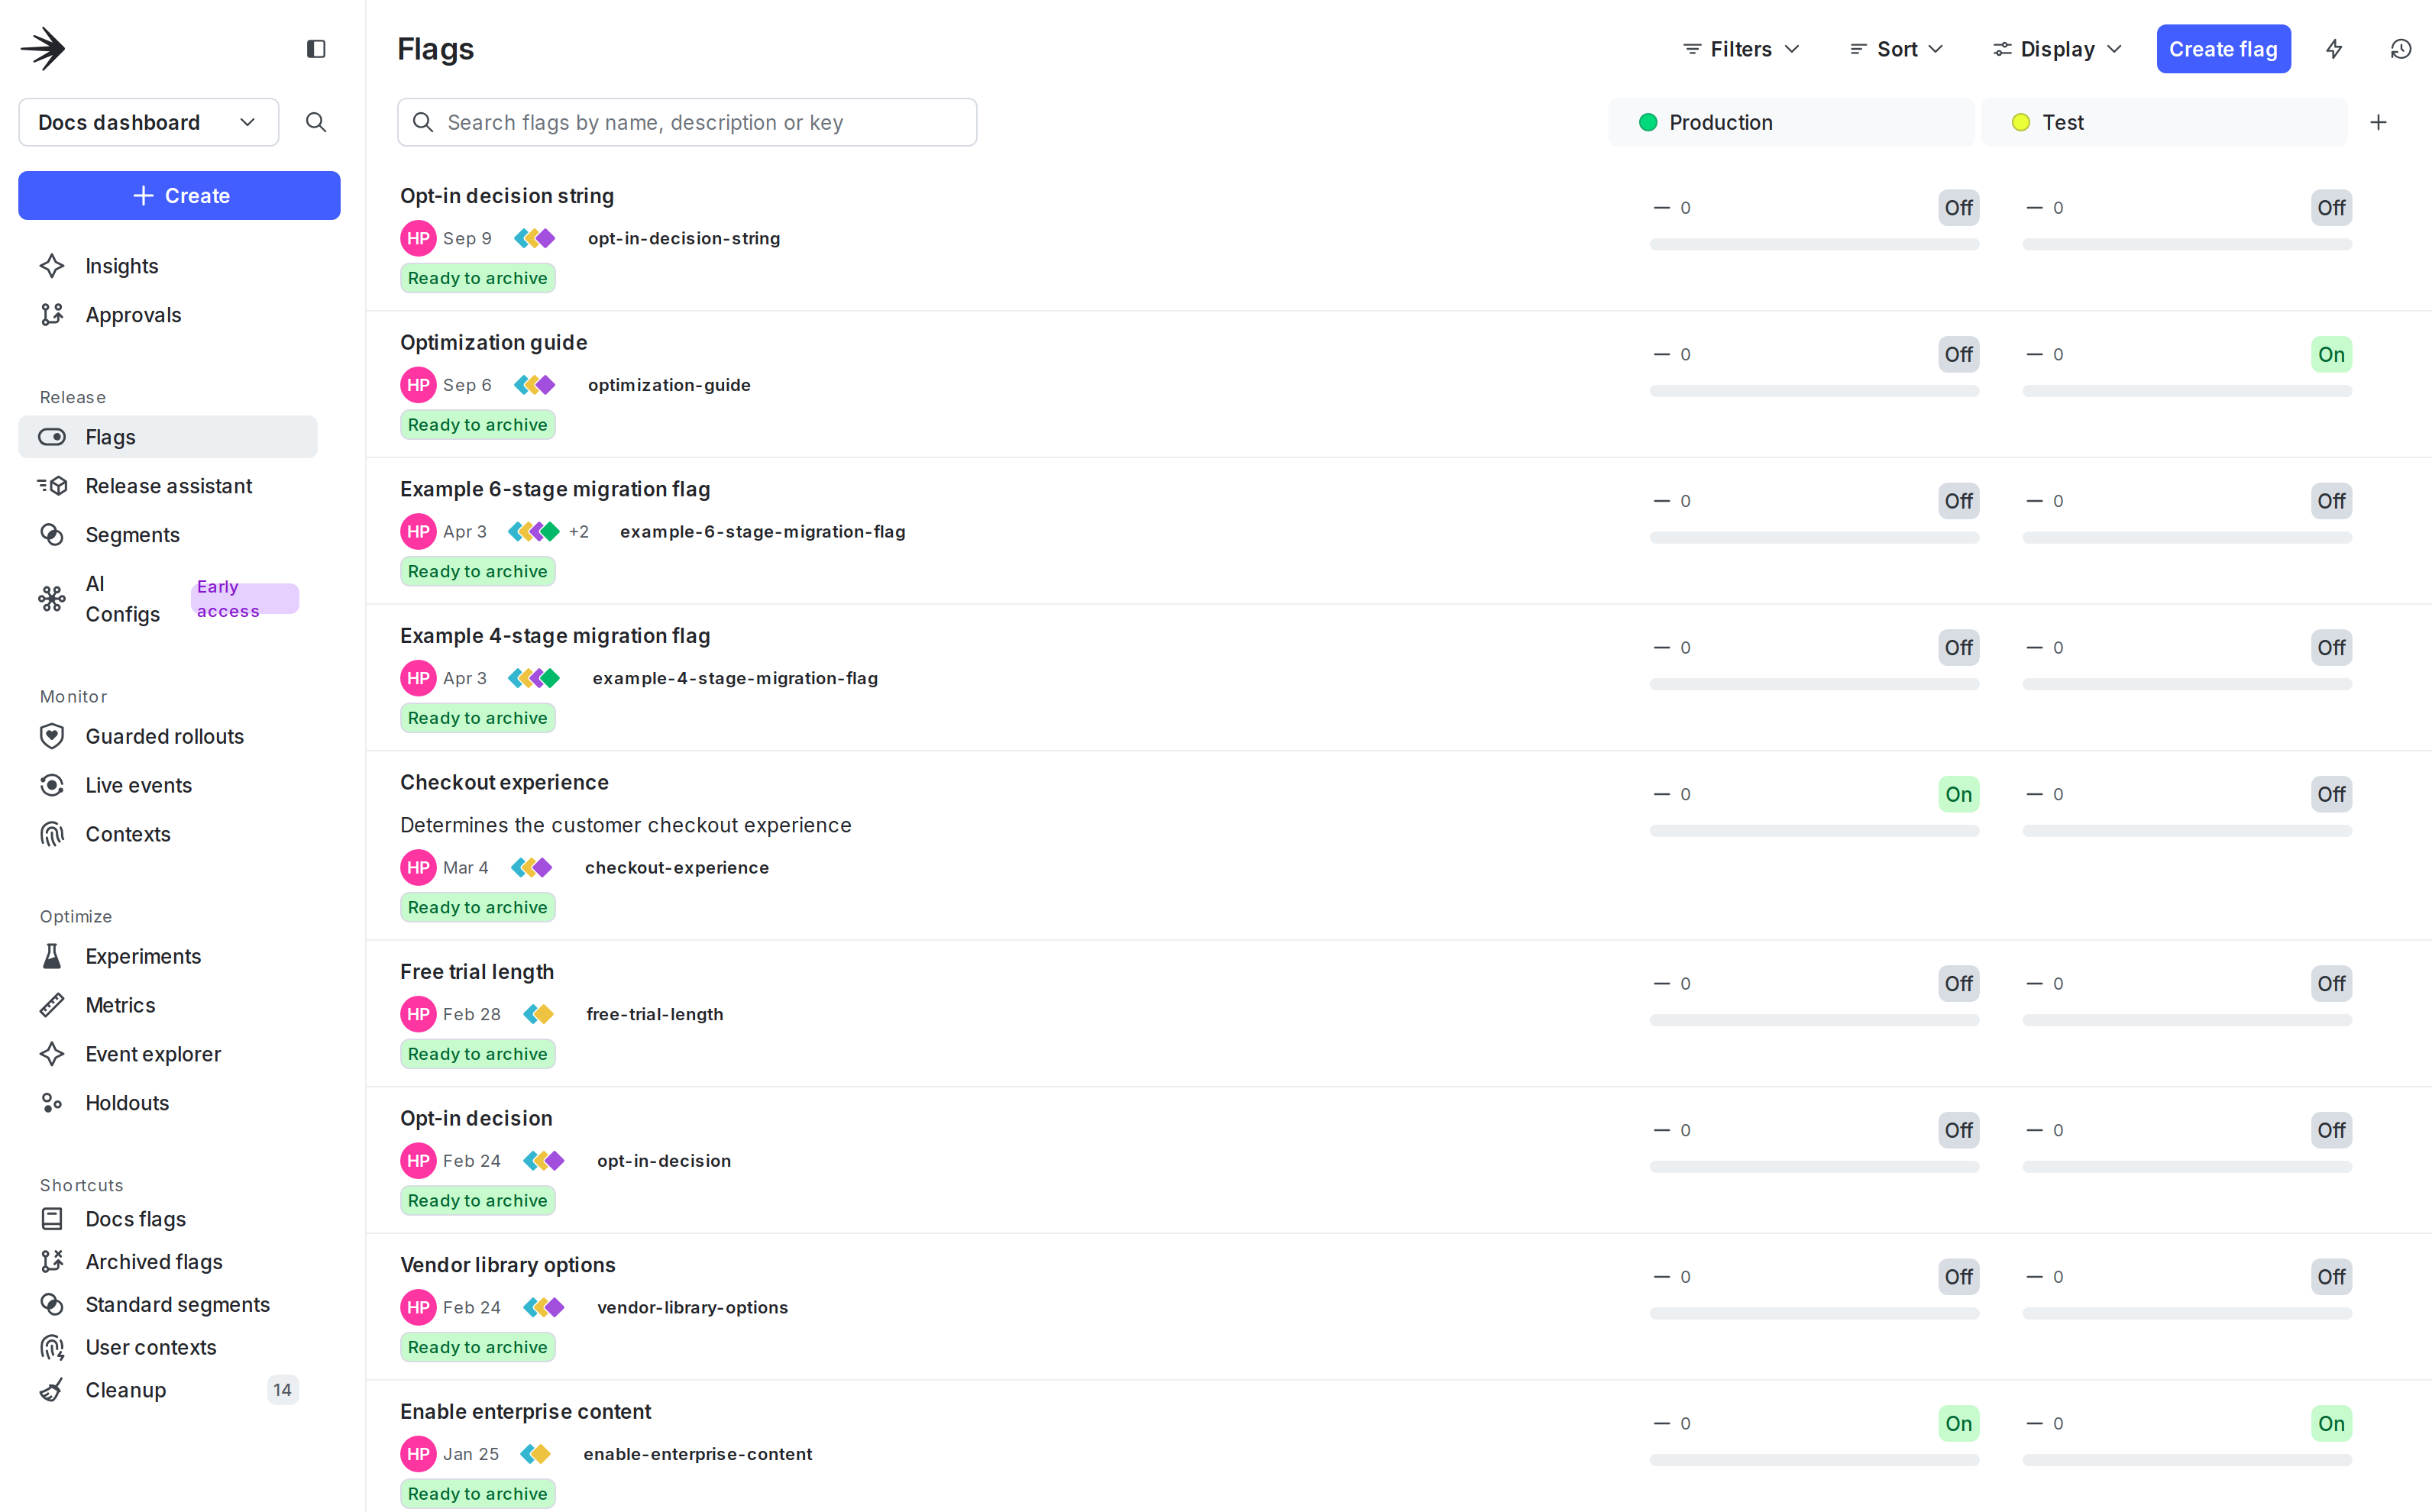Image resolution: width=2432 pixels, height=1512 pixels.
Task: Turn off the Test toggle for Optimization guide
Action: coord(2331,353)
